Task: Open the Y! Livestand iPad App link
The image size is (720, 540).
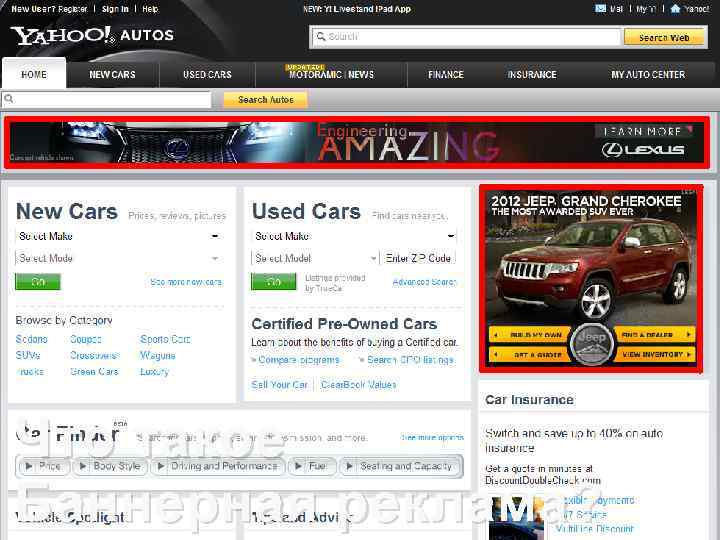Action: 357,9
